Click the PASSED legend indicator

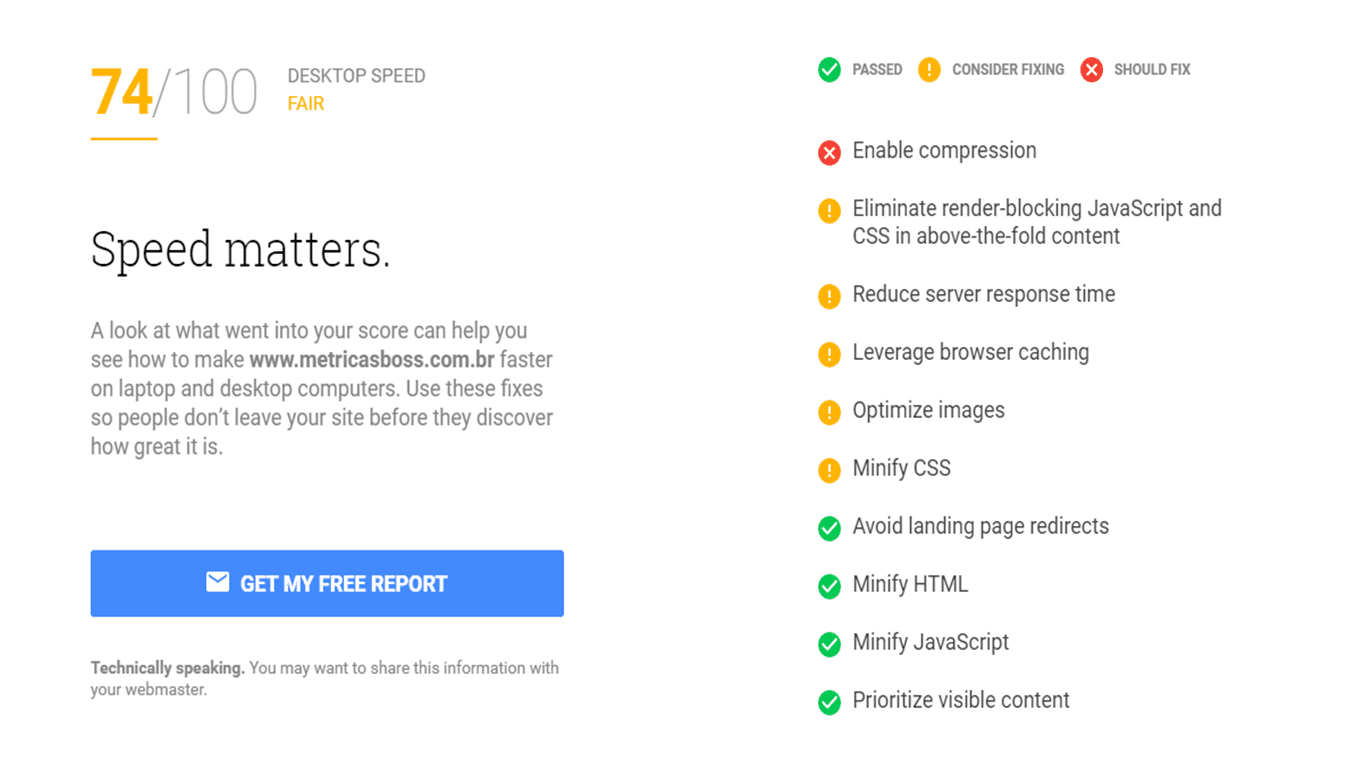coord(829,69)
